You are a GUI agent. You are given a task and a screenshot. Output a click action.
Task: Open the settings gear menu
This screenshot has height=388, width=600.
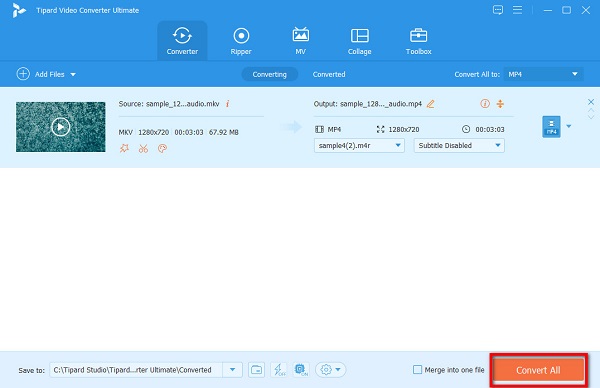tap(331, 370)
